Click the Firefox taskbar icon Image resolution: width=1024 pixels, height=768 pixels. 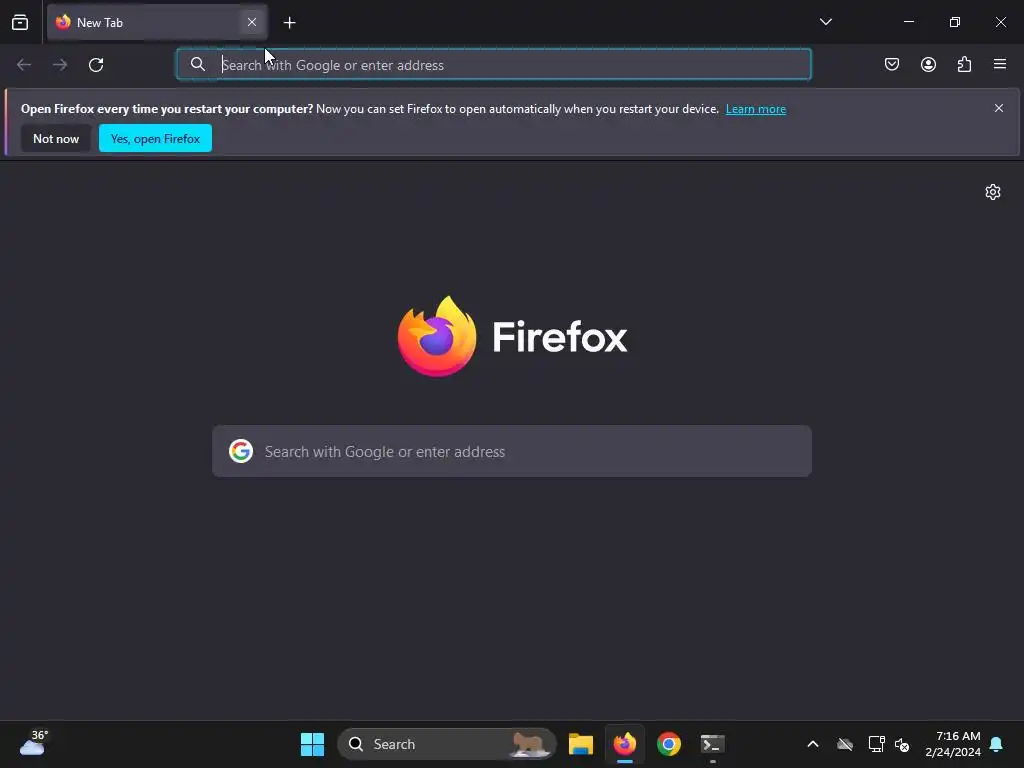(x=625, y=744)
